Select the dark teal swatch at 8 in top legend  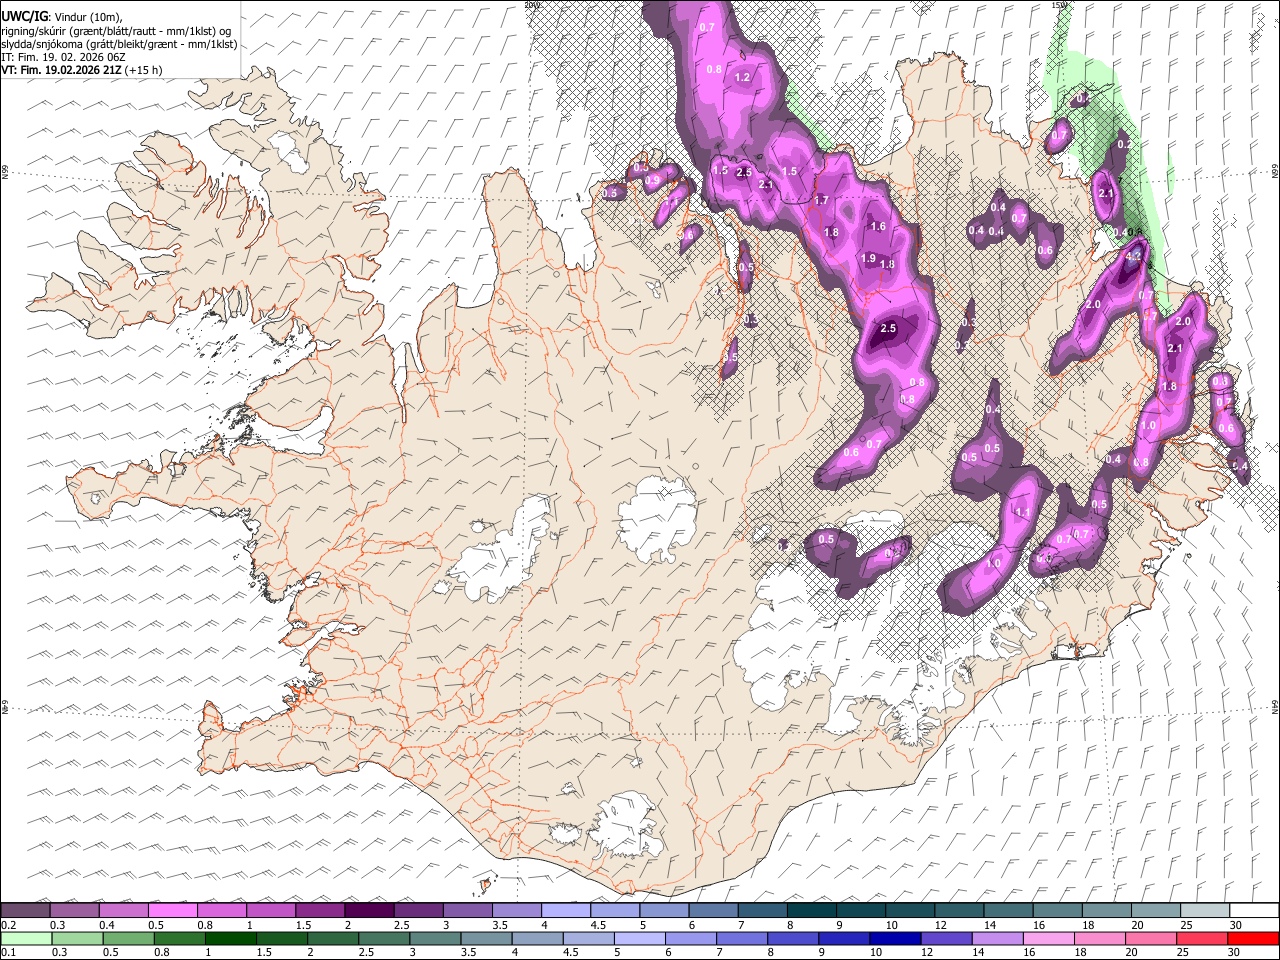coord(811,910)
